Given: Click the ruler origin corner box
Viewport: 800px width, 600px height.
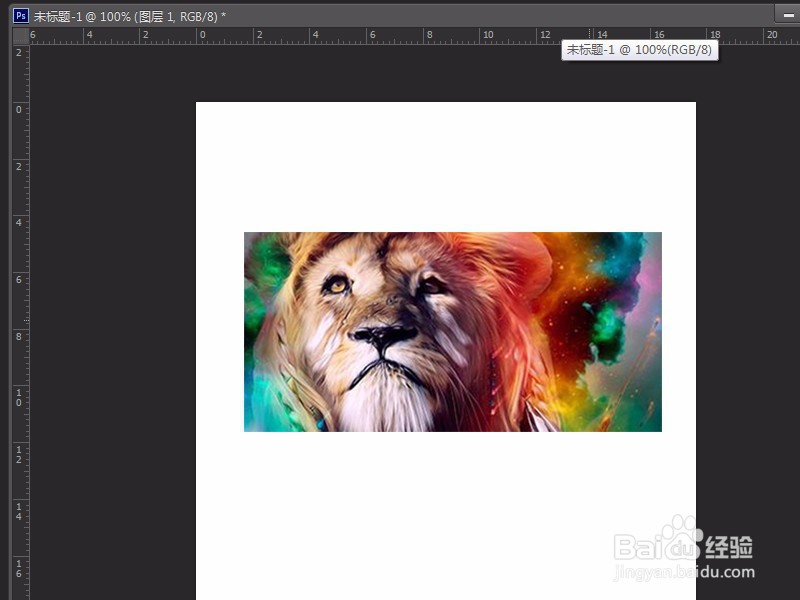Looking at the screenshot, I should pos(20,36).
